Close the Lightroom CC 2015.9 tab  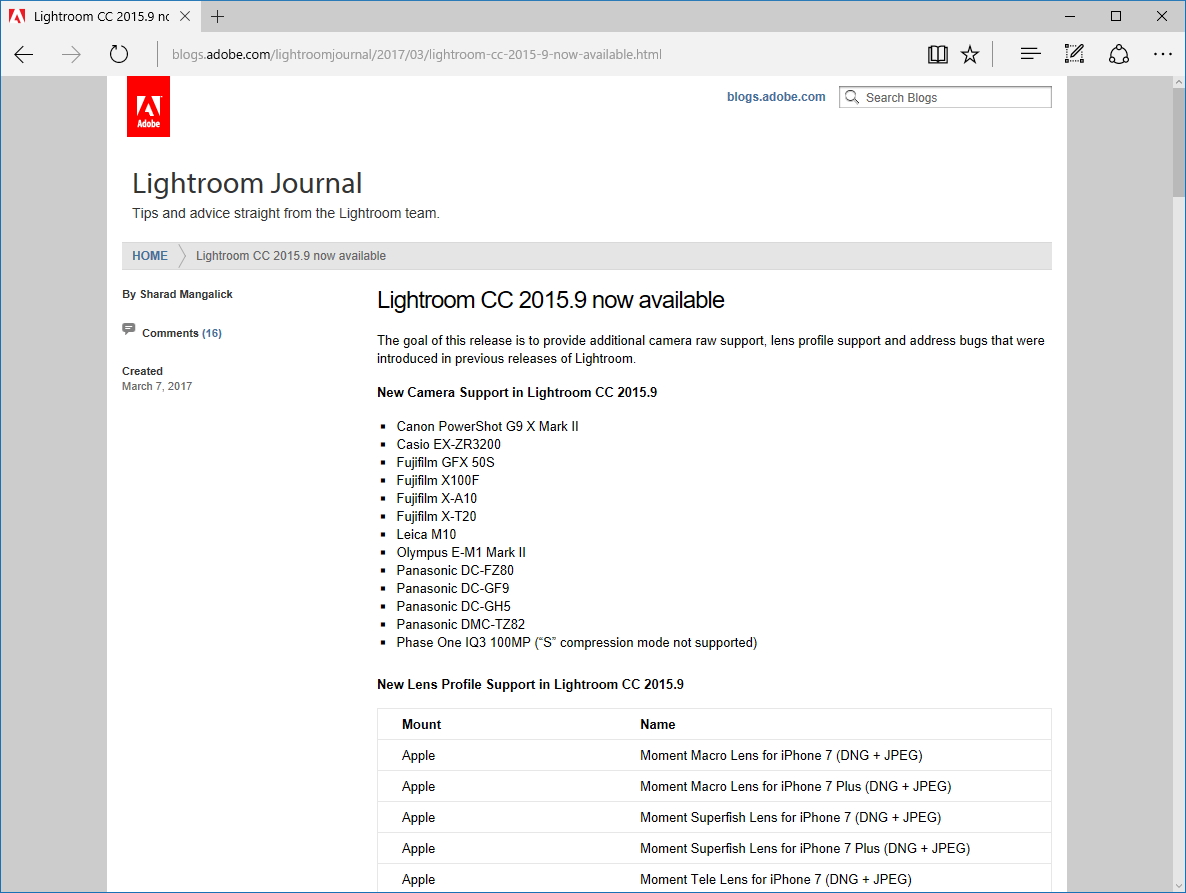click(x=185, y=16)
